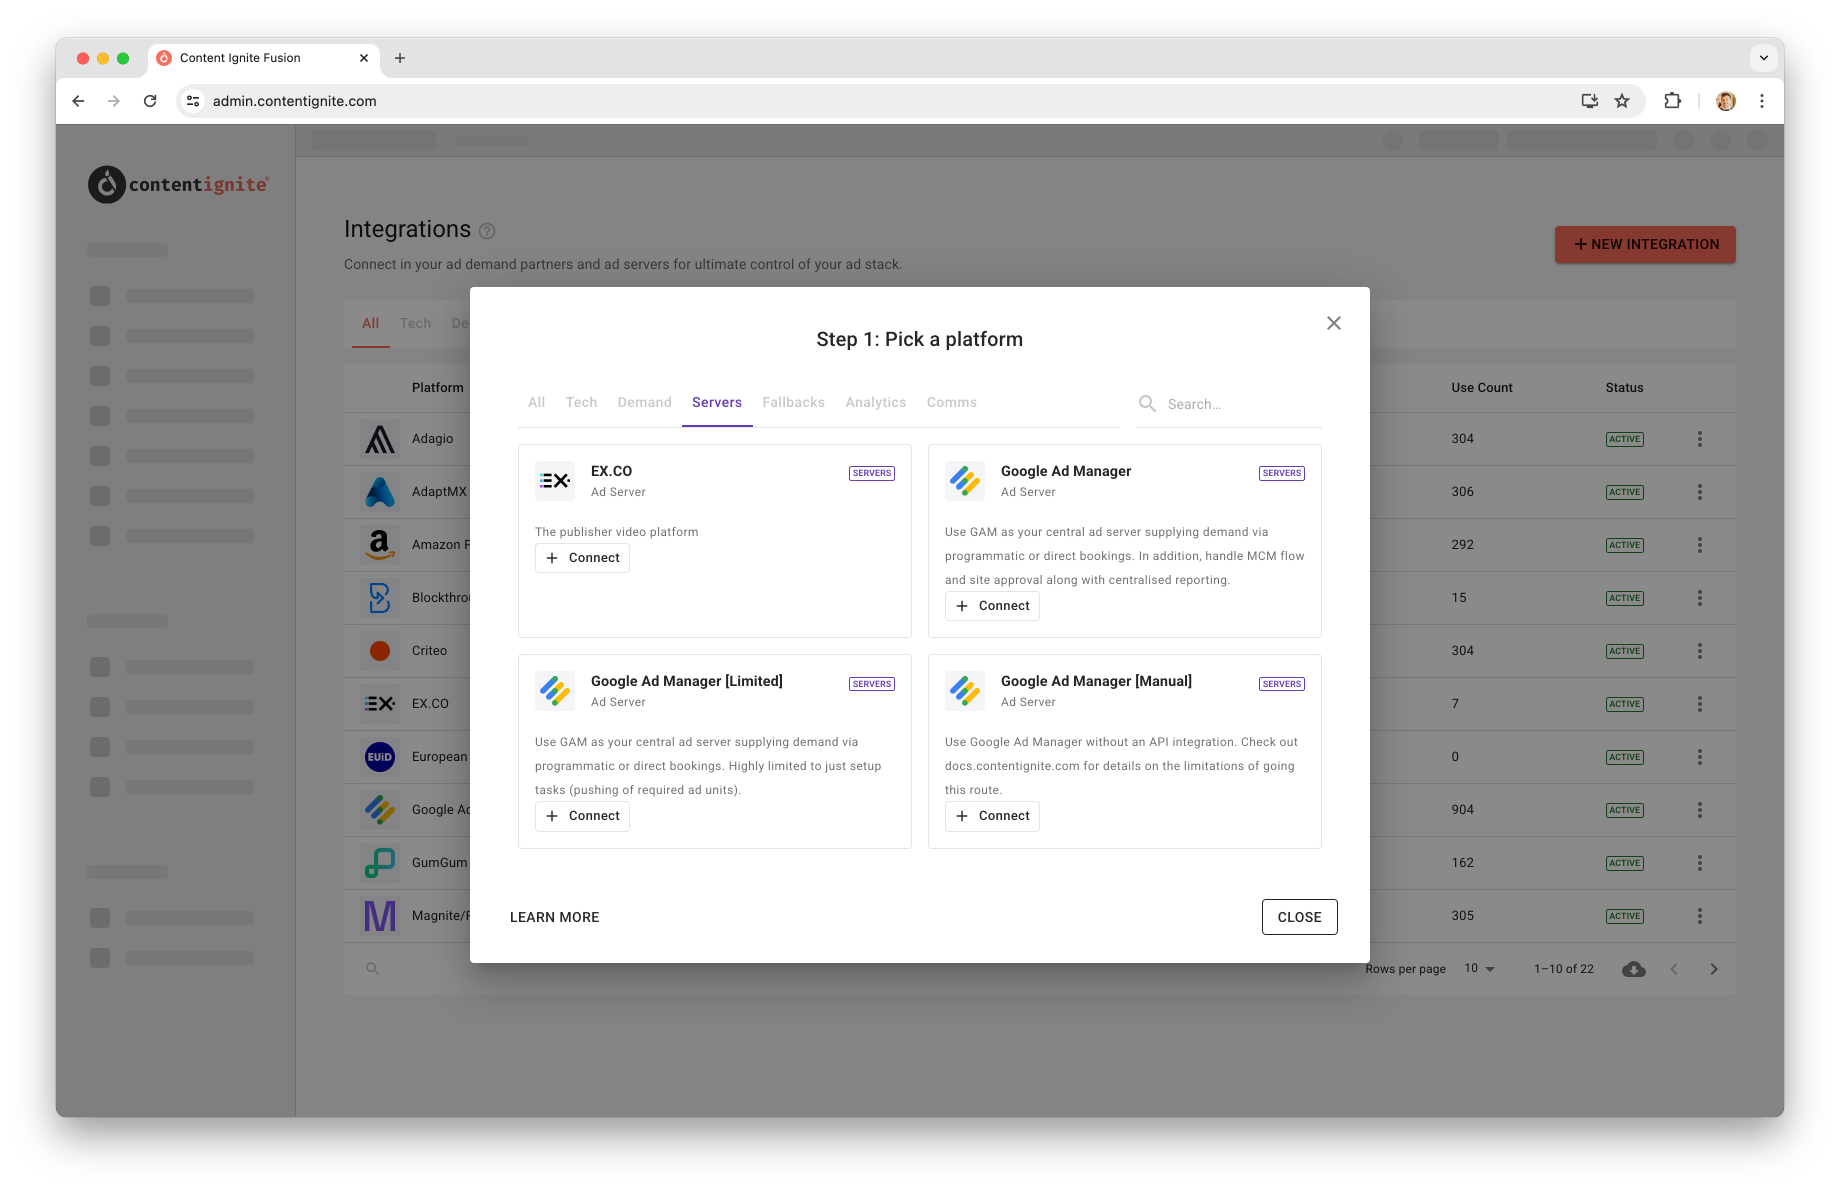Open the row menu for the Adagio row
The height and width of the screenshot is (1191, 1840).
pyautogui.click(x=1700, y=439)
